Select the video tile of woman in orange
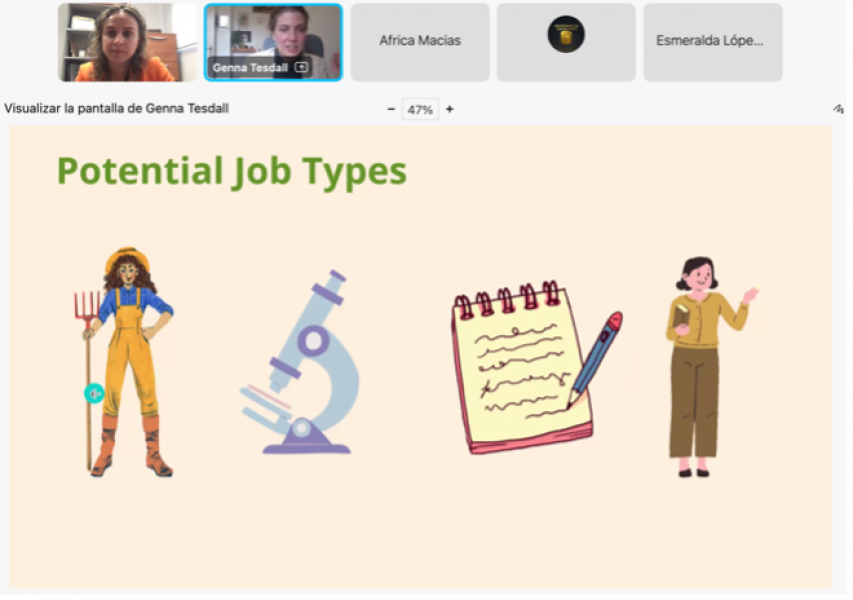Image resolution: width=853 pixels, height=600 pixels. 128,42
